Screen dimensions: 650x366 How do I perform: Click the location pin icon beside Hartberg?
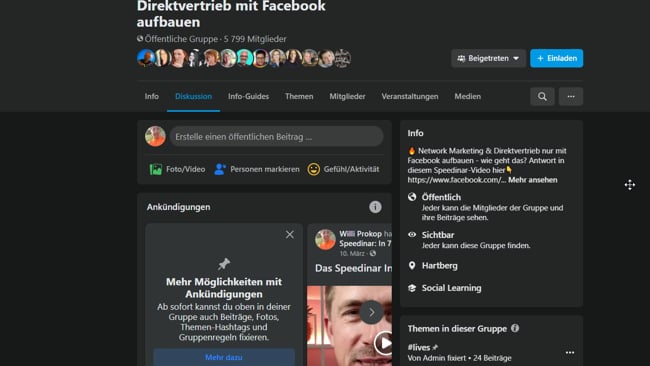pyautogui.click(x=412, y=265)
